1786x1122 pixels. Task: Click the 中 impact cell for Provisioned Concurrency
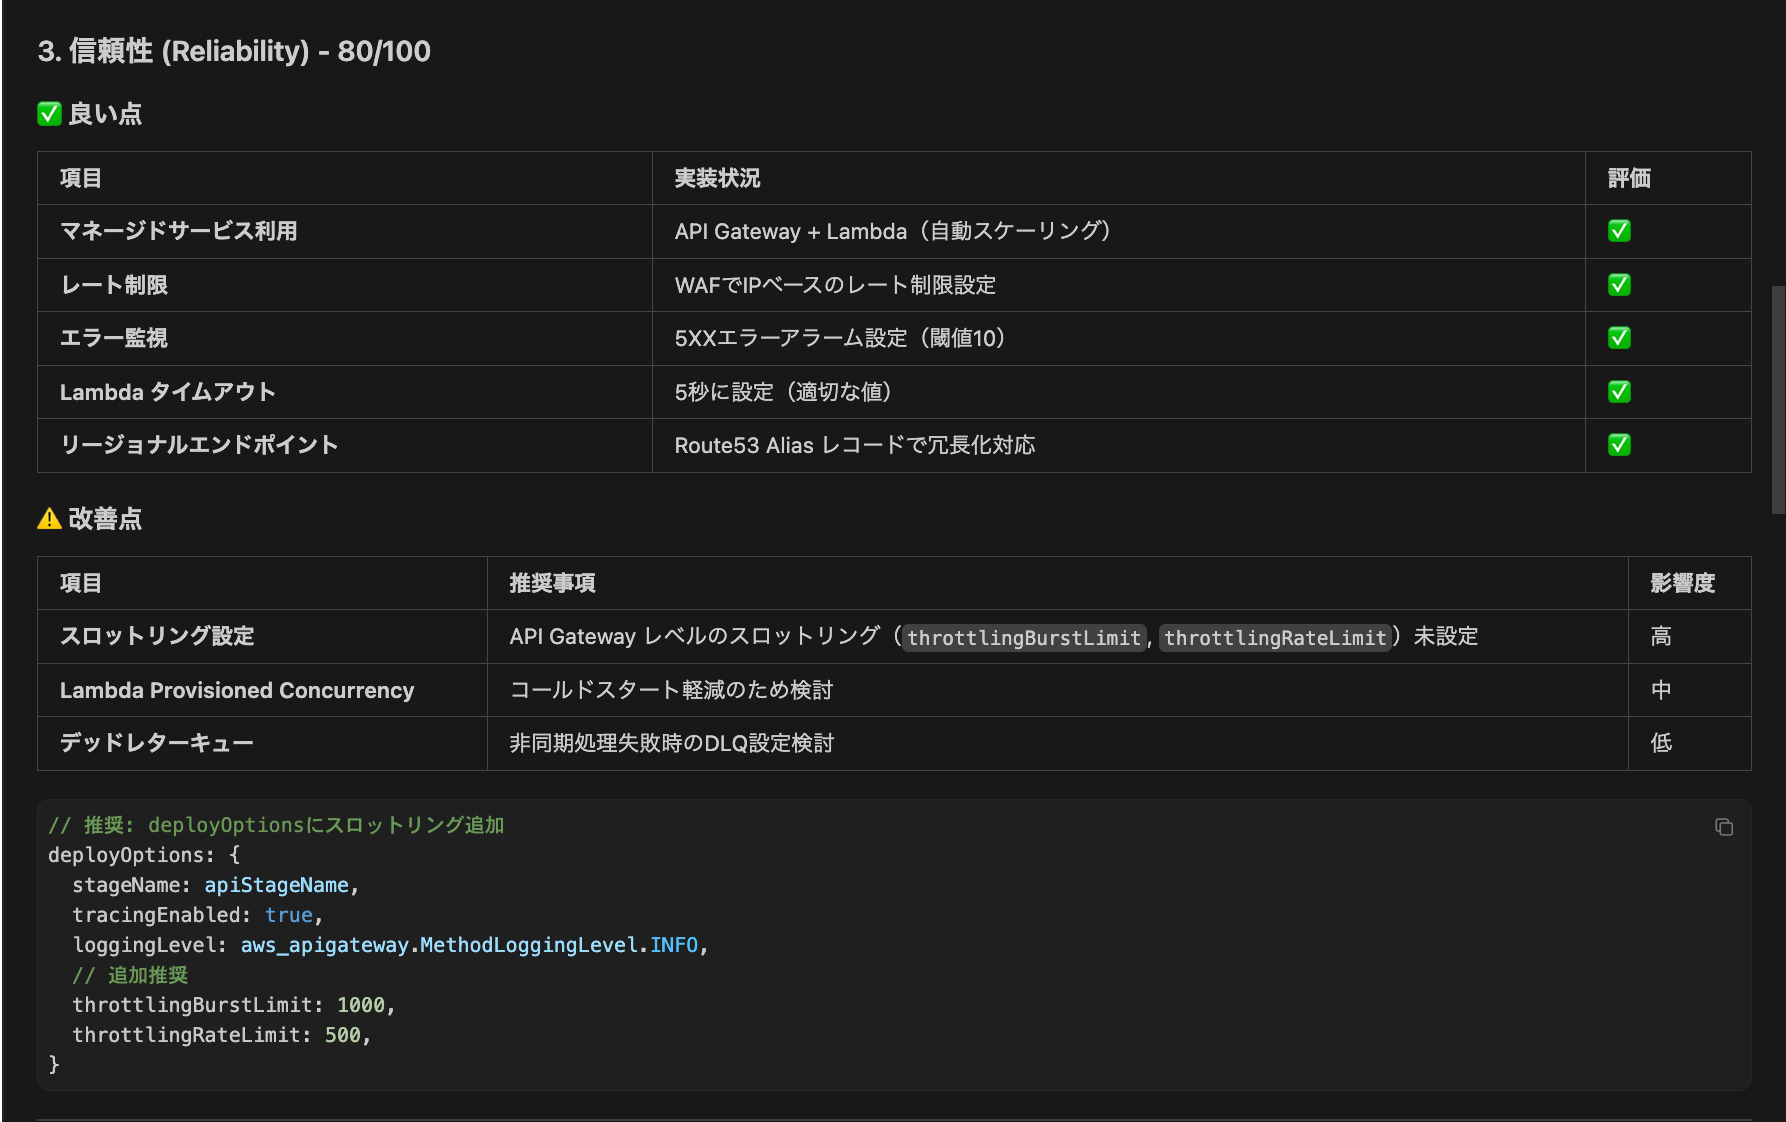pos(1660,690)
